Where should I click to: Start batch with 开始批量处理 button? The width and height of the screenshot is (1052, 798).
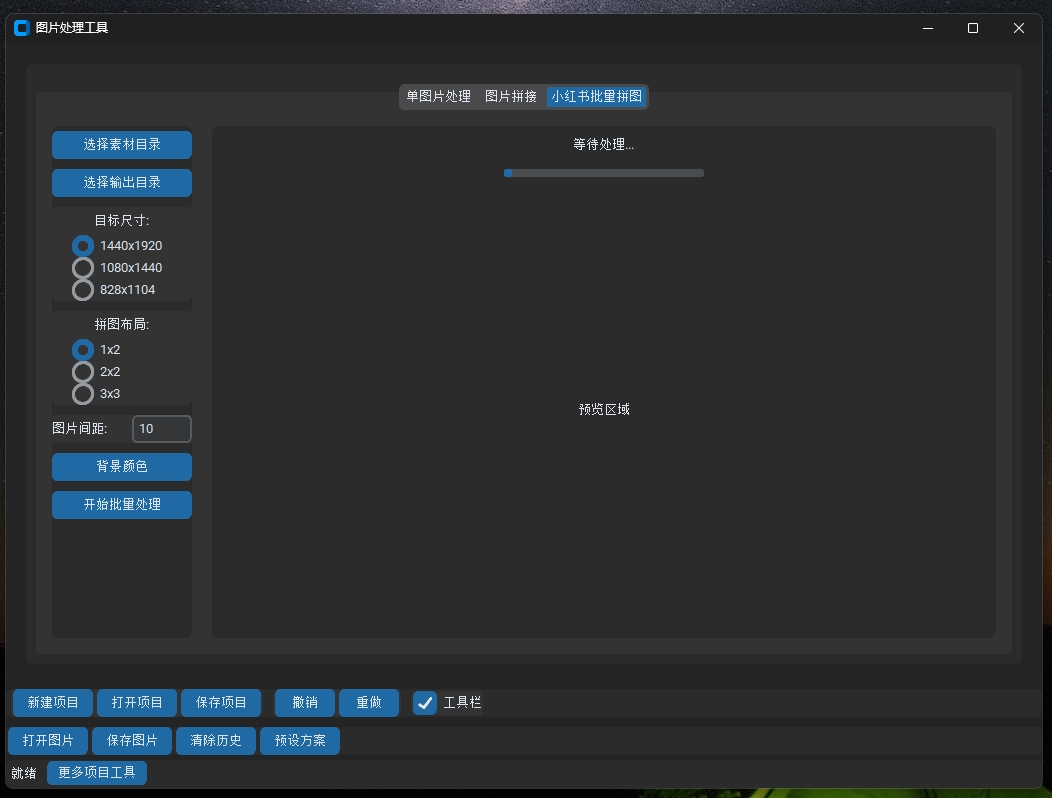[x=122, y=505]
